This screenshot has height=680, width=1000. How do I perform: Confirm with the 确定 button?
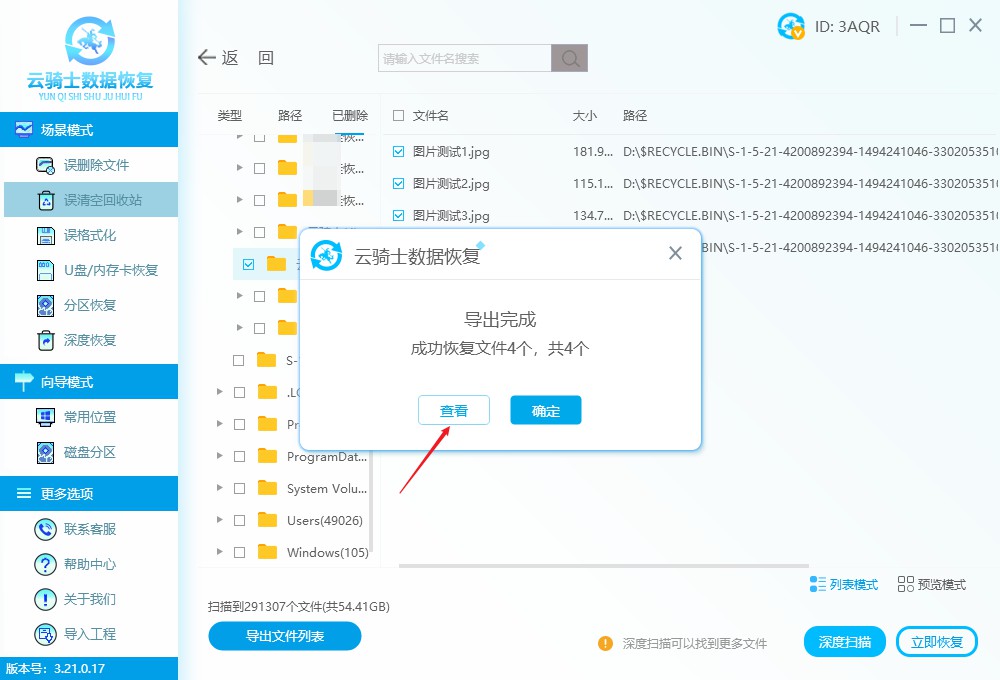[x=546, y=410]
